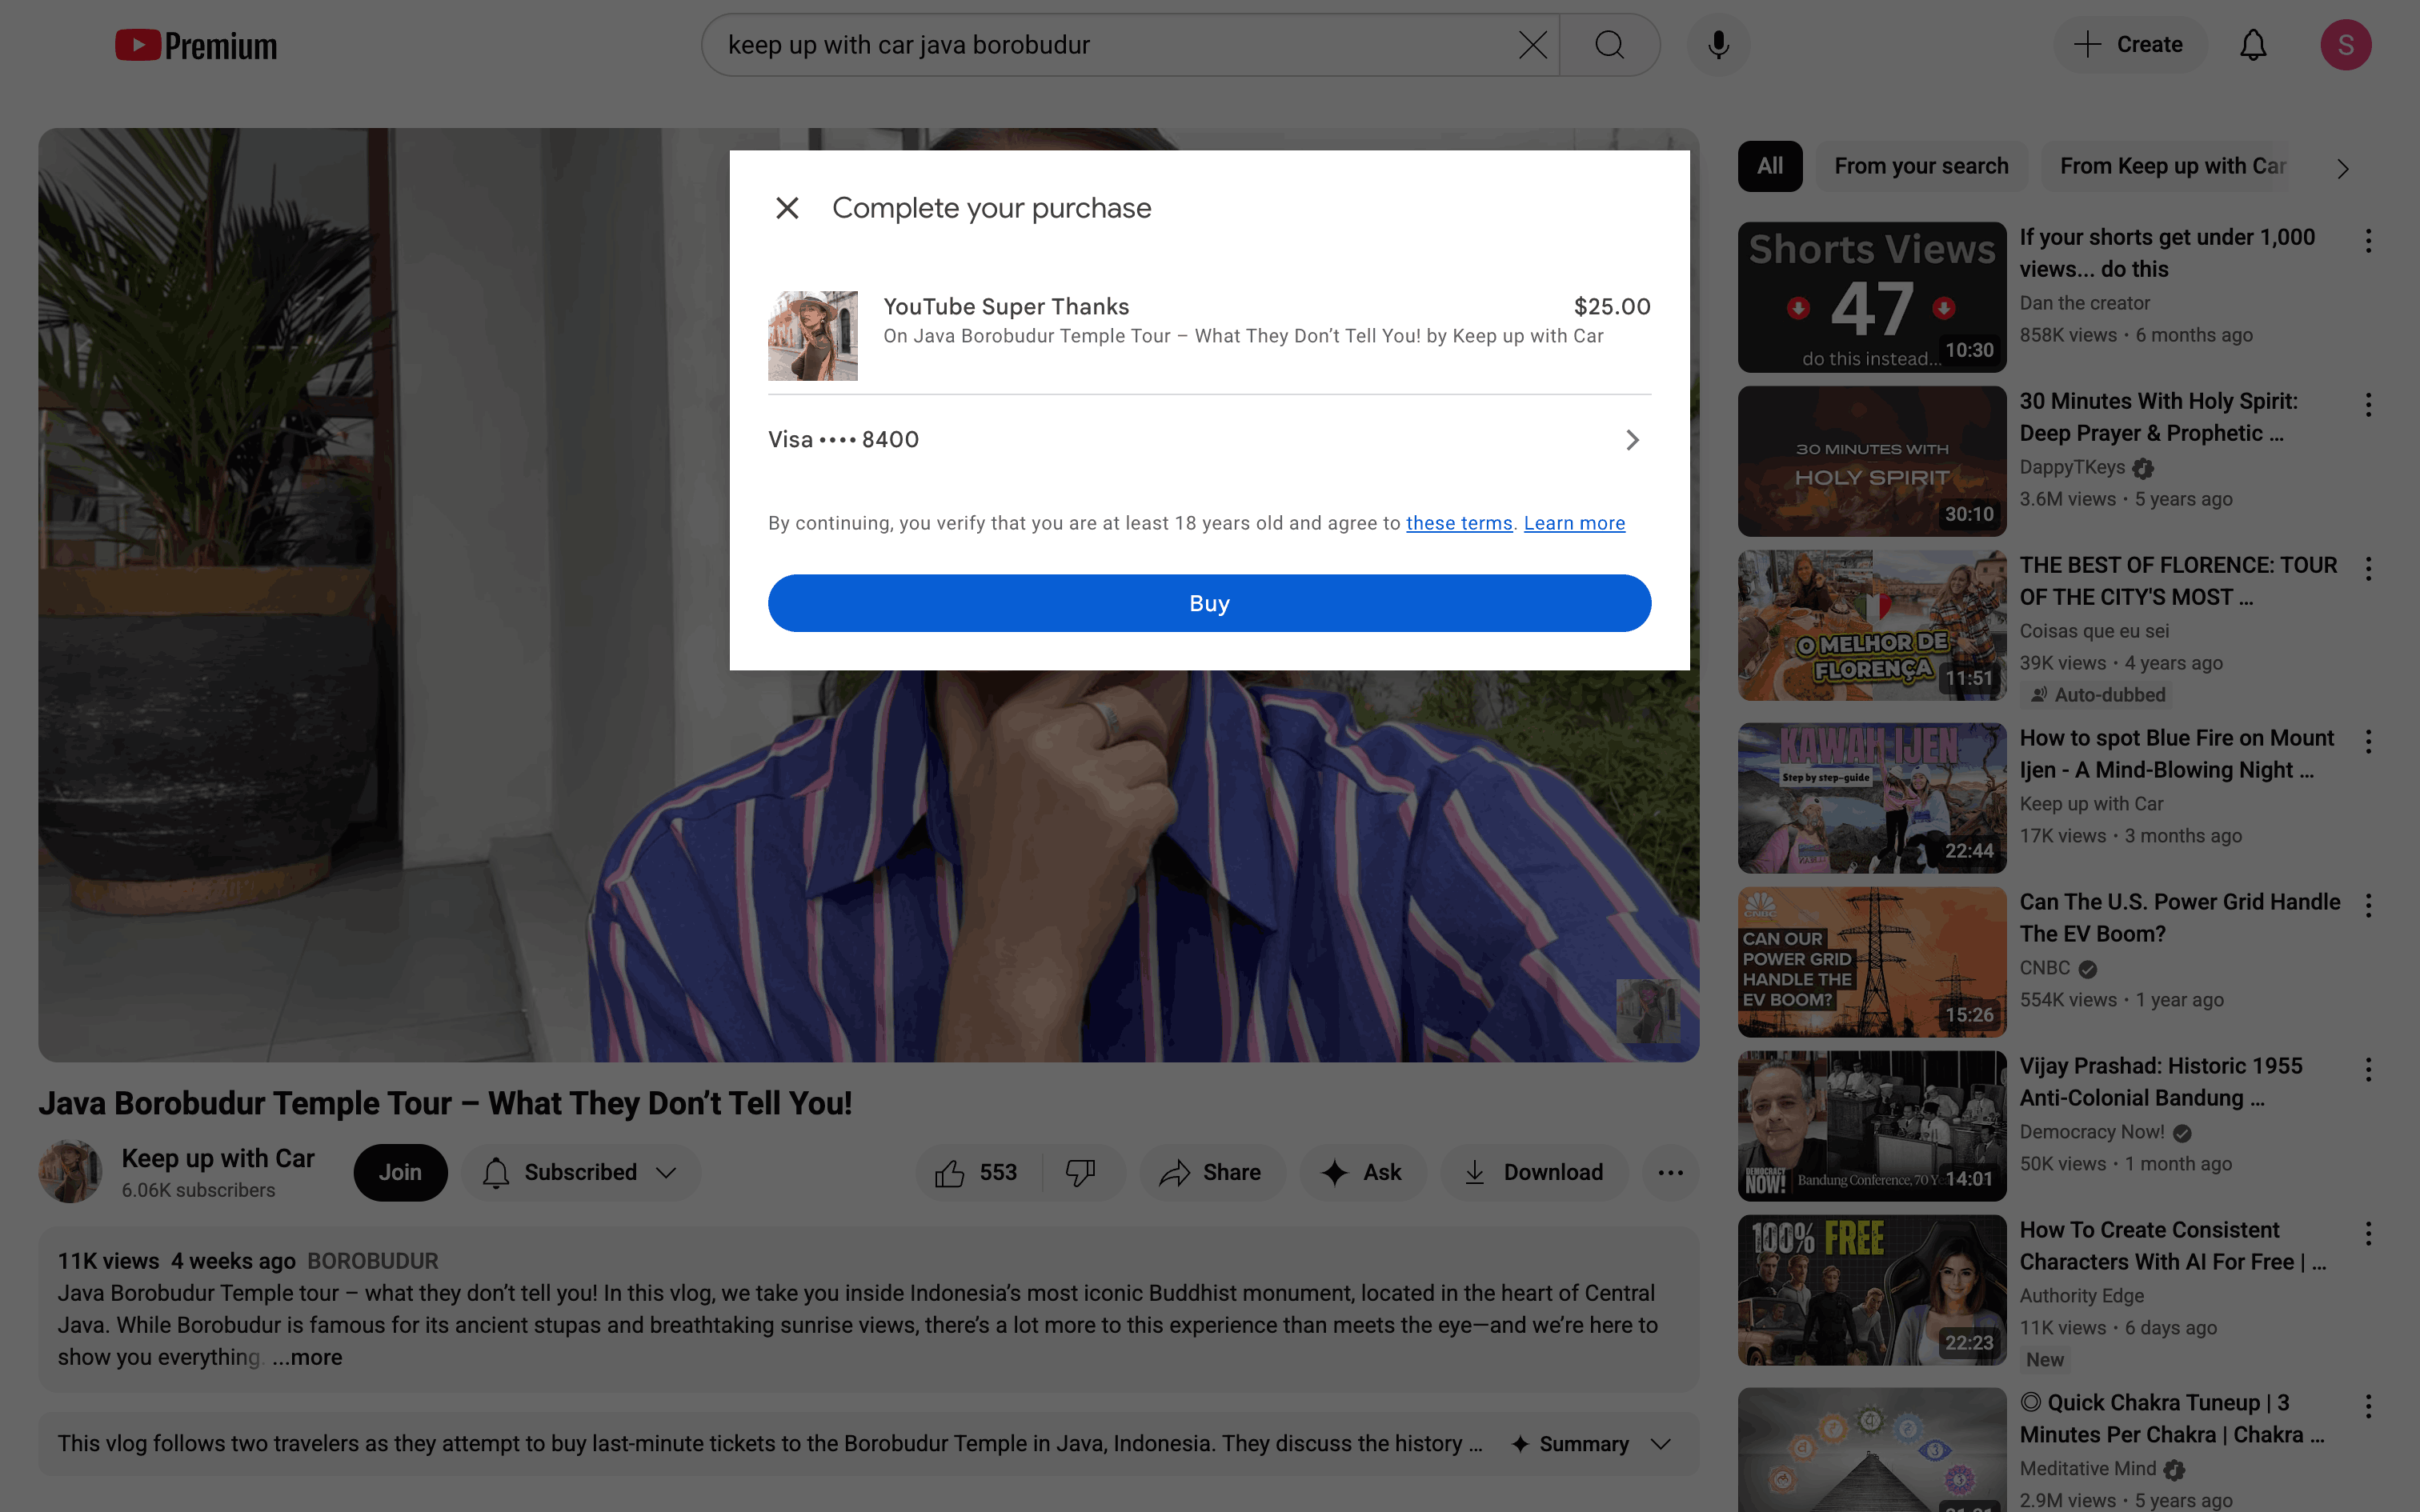This screenshot has height=1512, width=2420.
Task: Click the Join channel membership button
Action: [400, 1172]
